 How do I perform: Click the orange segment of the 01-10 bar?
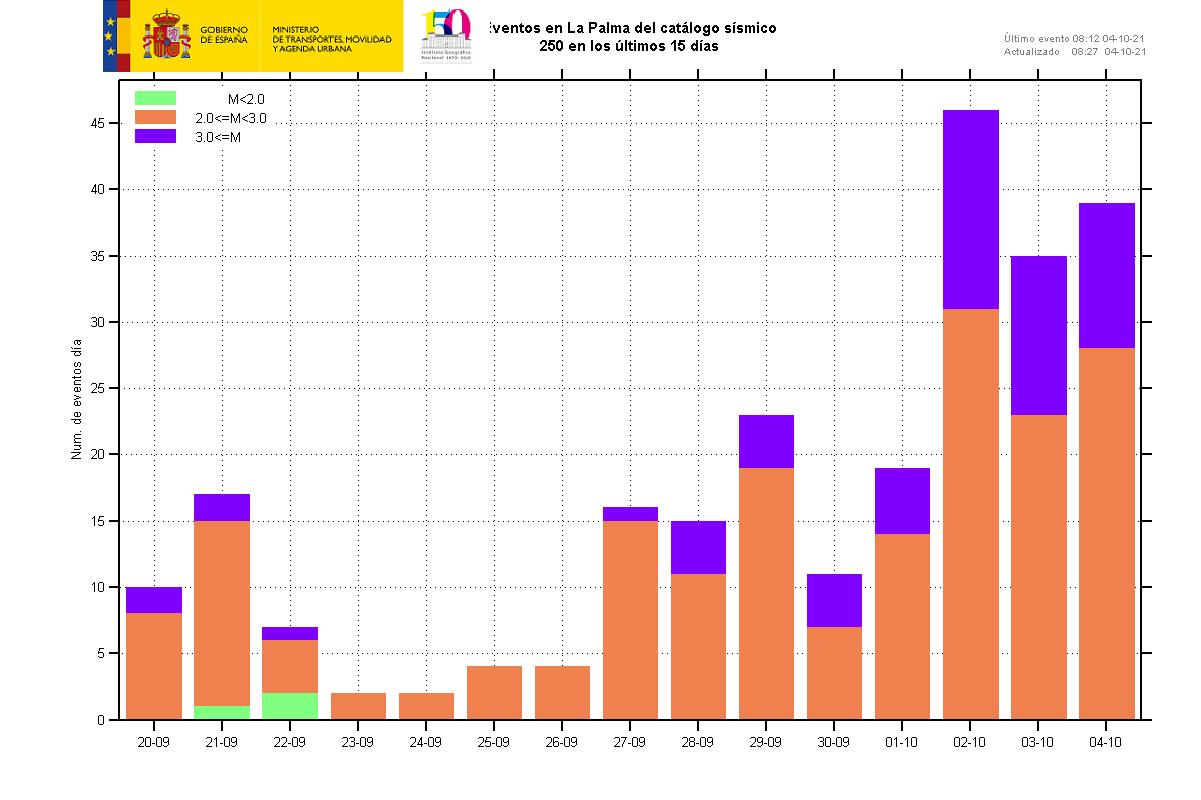point(902,627)
